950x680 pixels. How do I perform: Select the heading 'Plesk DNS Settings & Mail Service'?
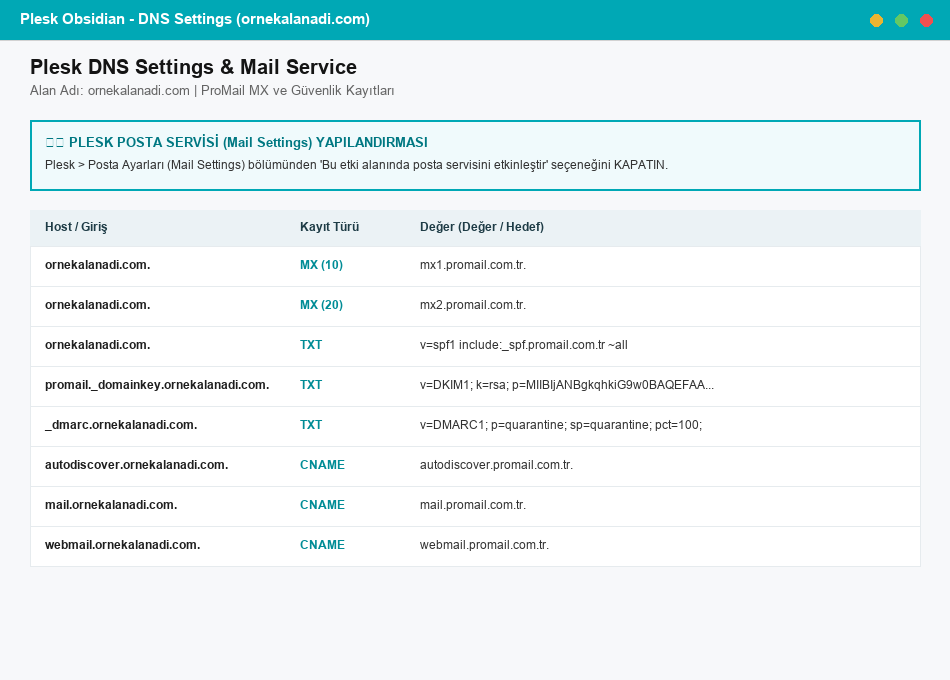tap(193, 67)
